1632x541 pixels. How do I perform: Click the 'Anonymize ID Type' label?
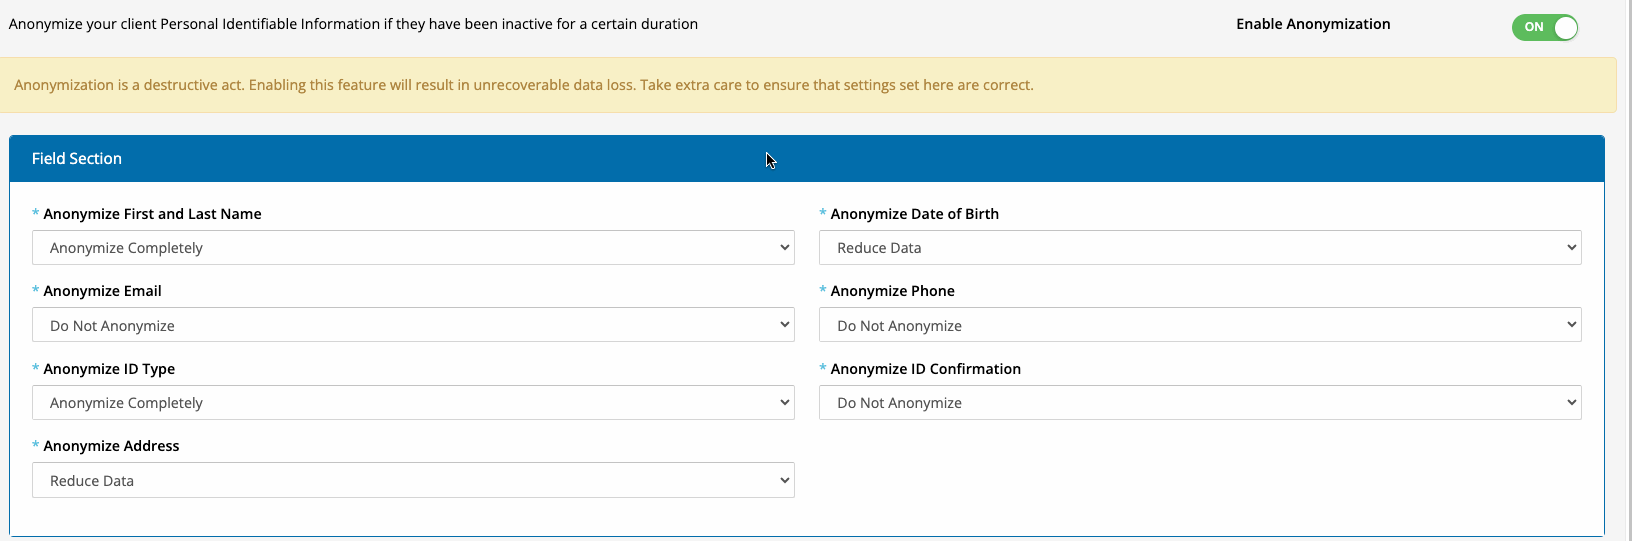tap(109, 369)
